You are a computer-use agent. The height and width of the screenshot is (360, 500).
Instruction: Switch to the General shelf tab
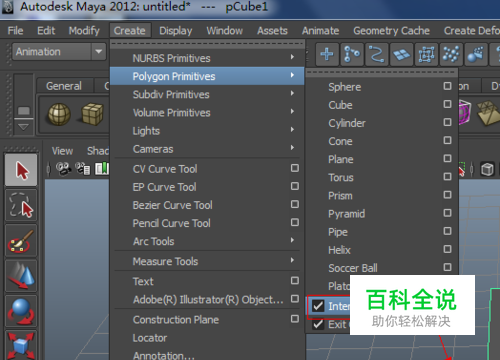64,86
